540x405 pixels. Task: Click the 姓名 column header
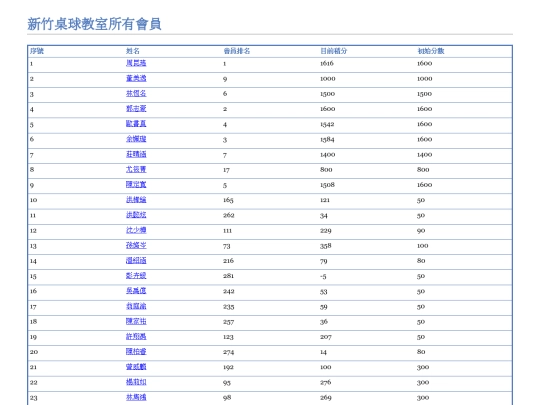(x=133, y=51)
